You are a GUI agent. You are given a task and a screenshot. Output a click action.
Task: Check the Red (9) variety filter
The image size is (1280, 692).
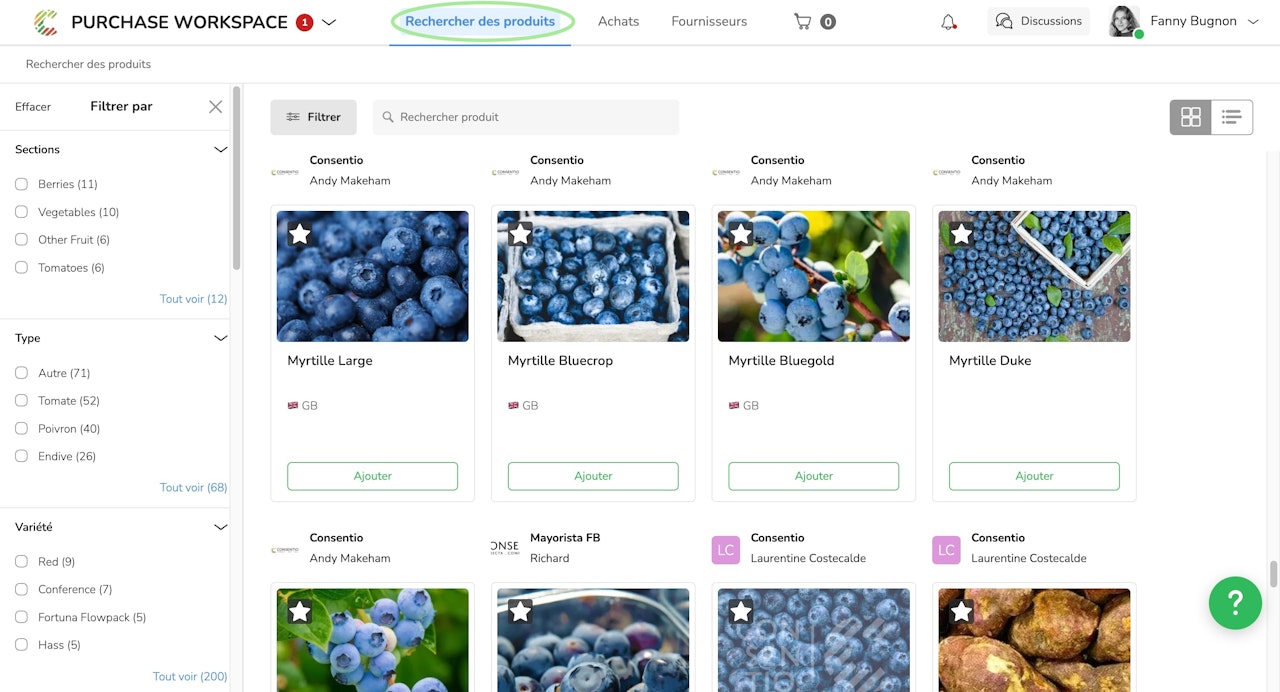click(21, 562)
